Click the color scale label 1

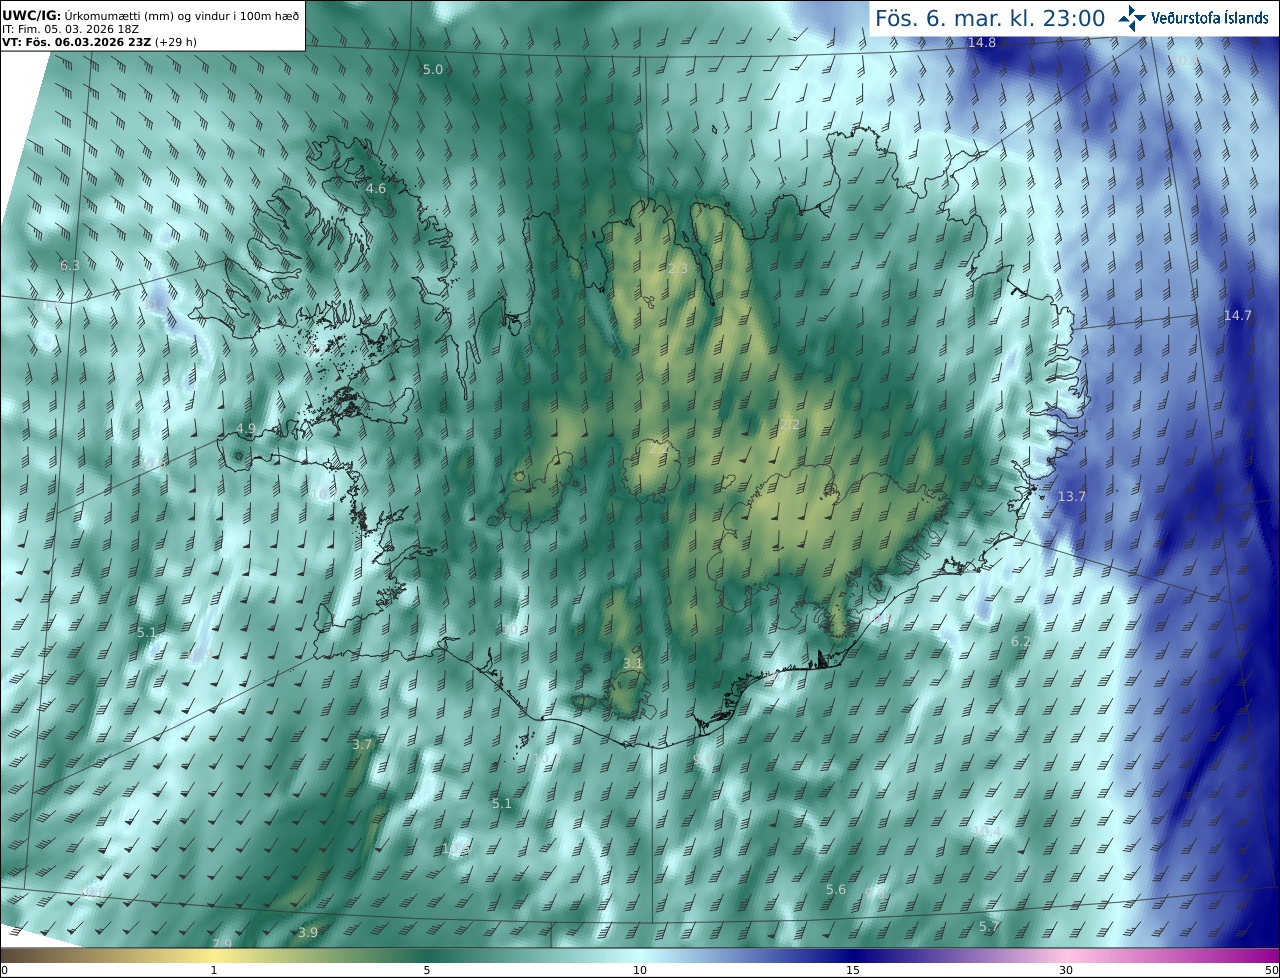(214, 970)
